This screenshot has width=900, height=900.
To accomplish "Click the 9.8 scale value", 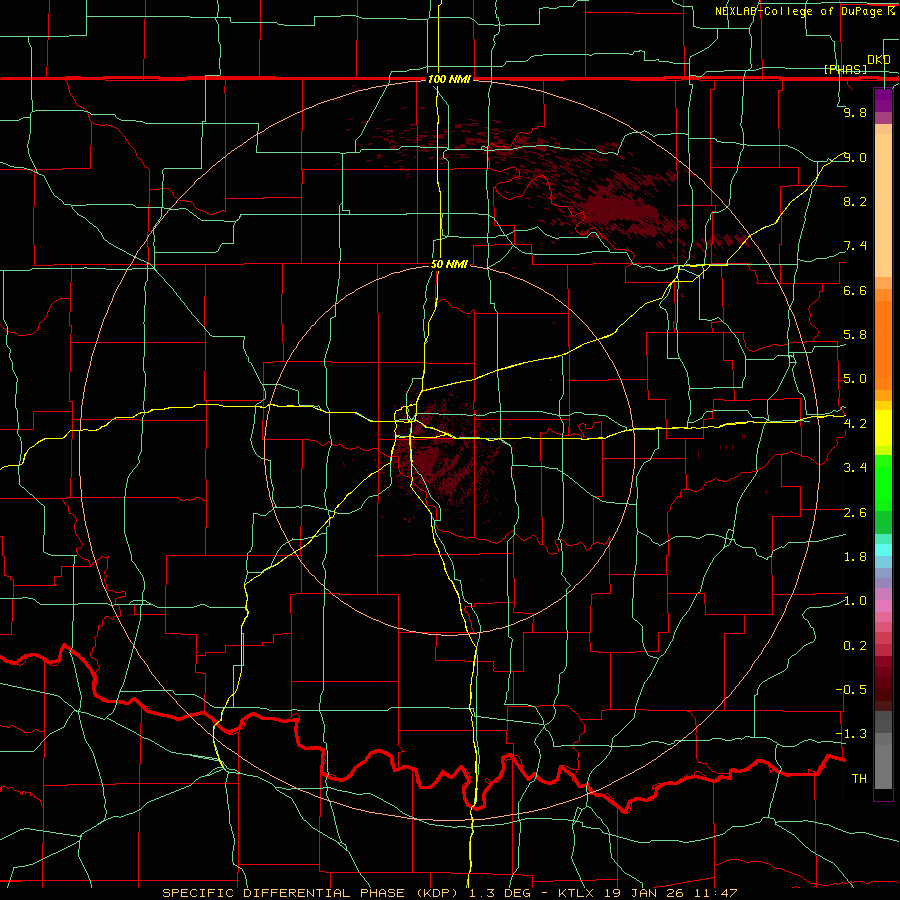I will click(x=855, y=112).
